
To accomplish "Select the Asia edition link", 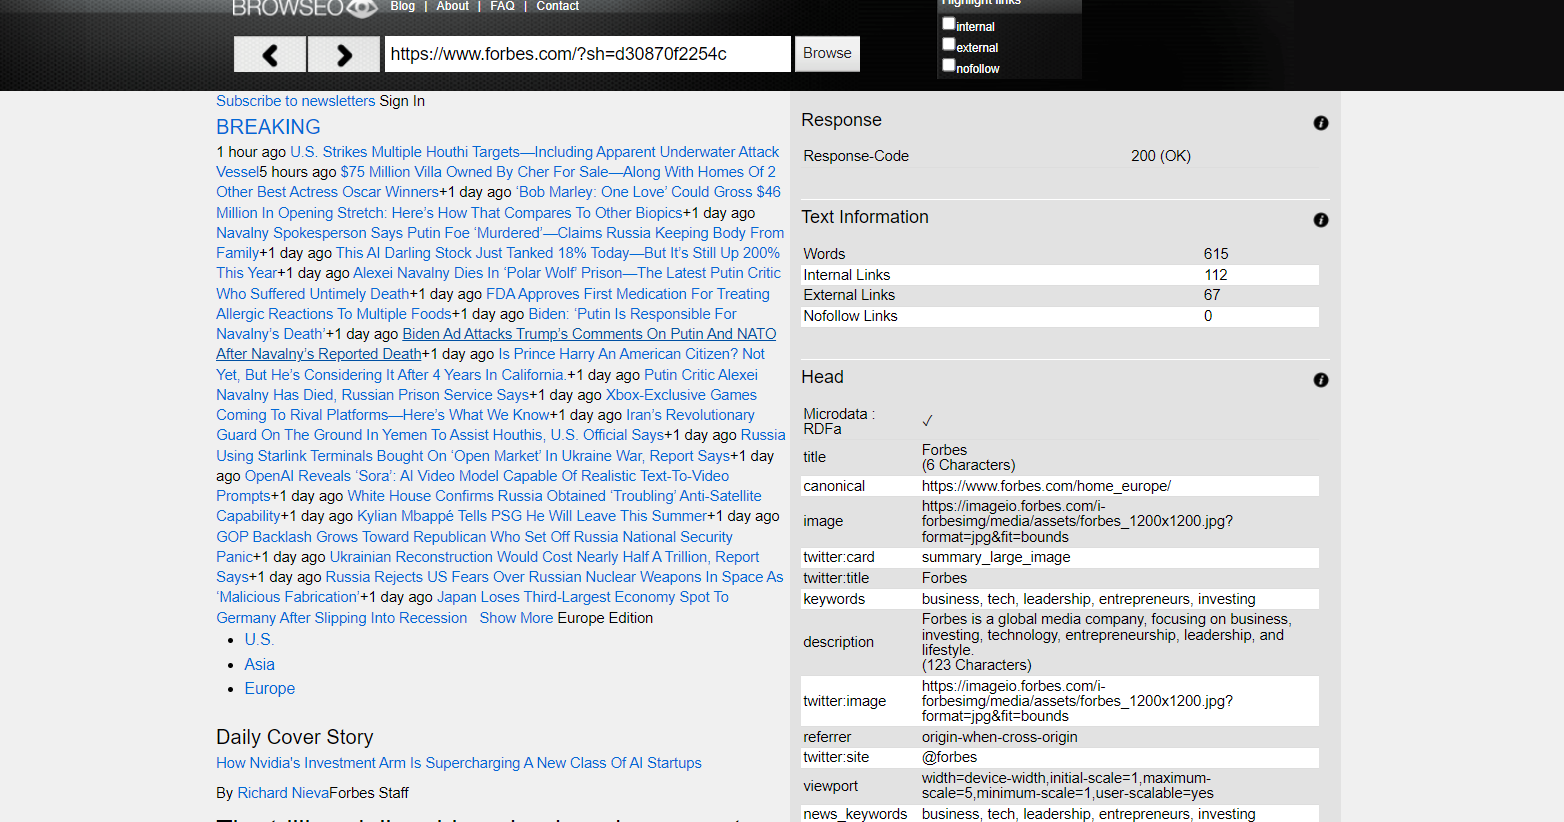I will tap(259, 664).
